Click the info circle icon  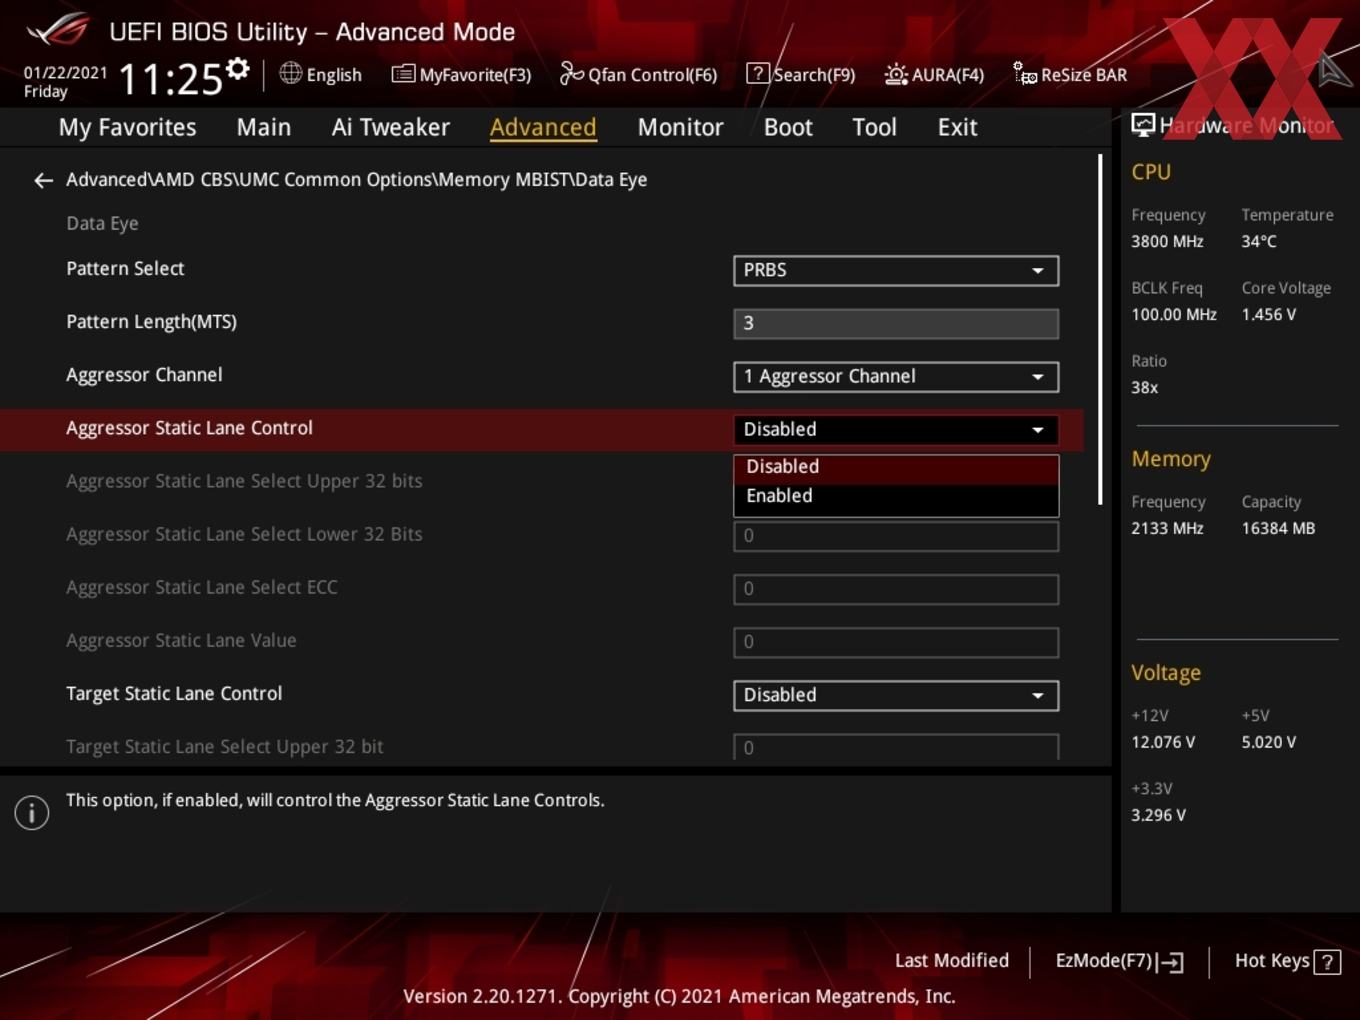click(32, 813)
